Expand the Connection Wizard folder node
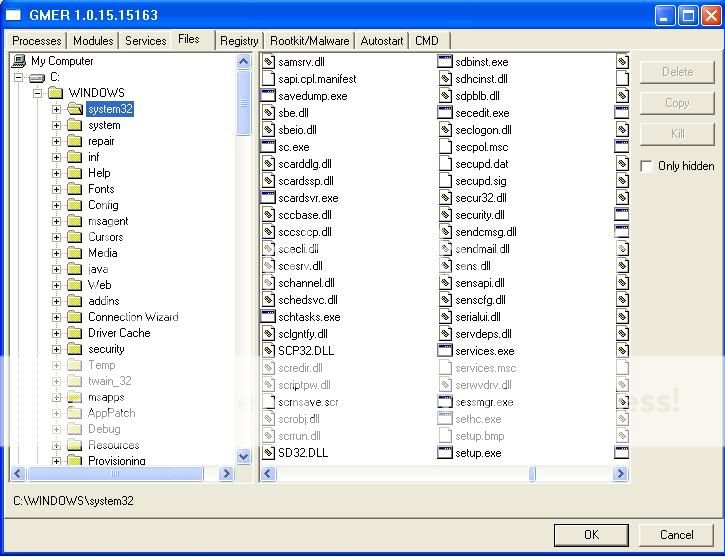725x557 pixels. point(56,317)
